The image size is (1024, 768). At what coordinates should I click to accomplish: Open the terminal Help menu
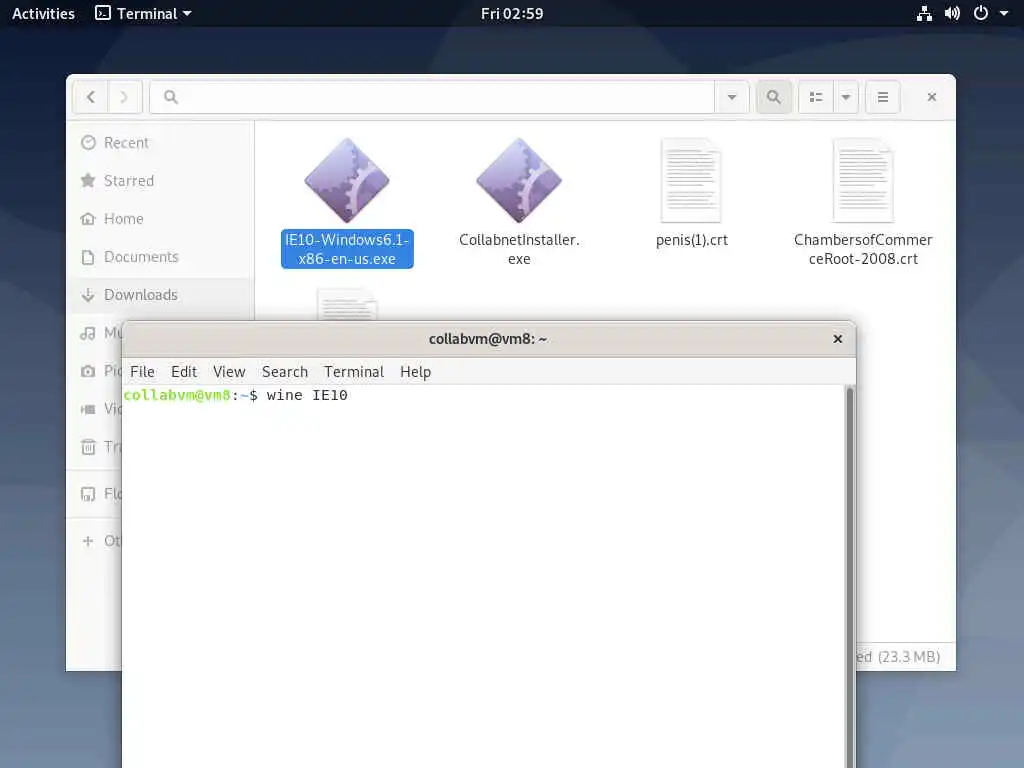coord(415,372)
